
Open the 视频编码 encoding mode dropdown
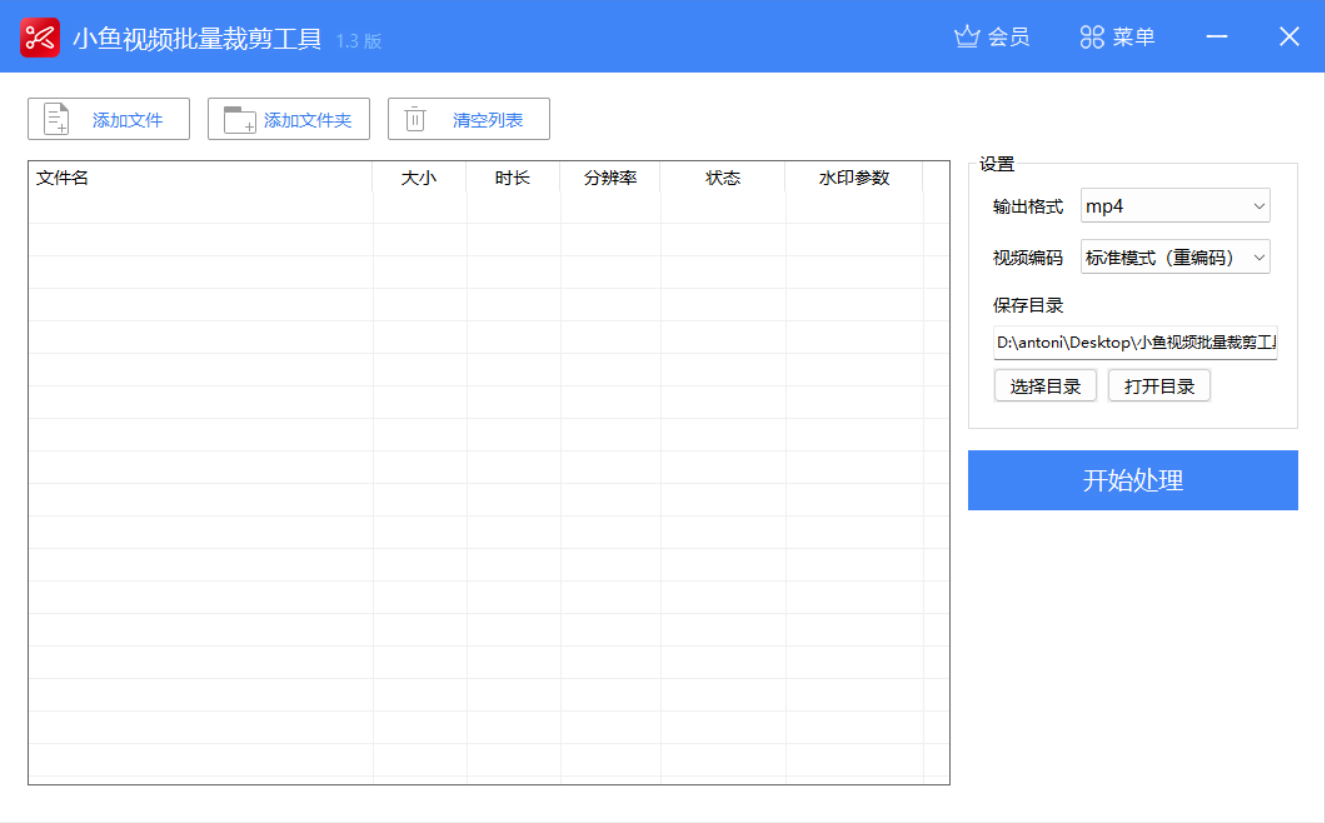pos(1175,257)
